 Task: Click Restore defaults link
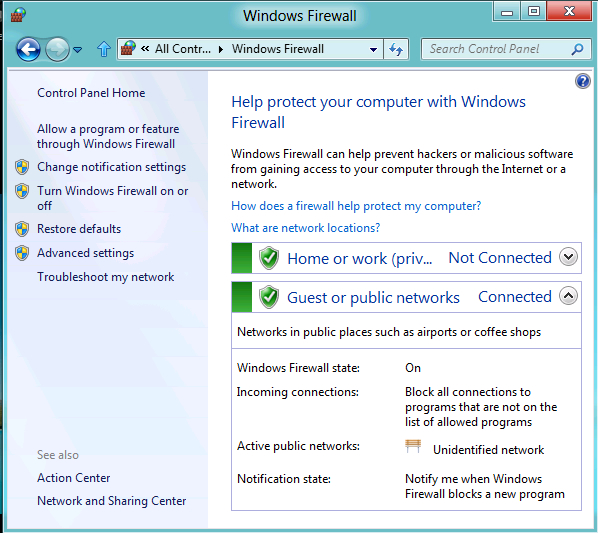click(x=79, y=229)
